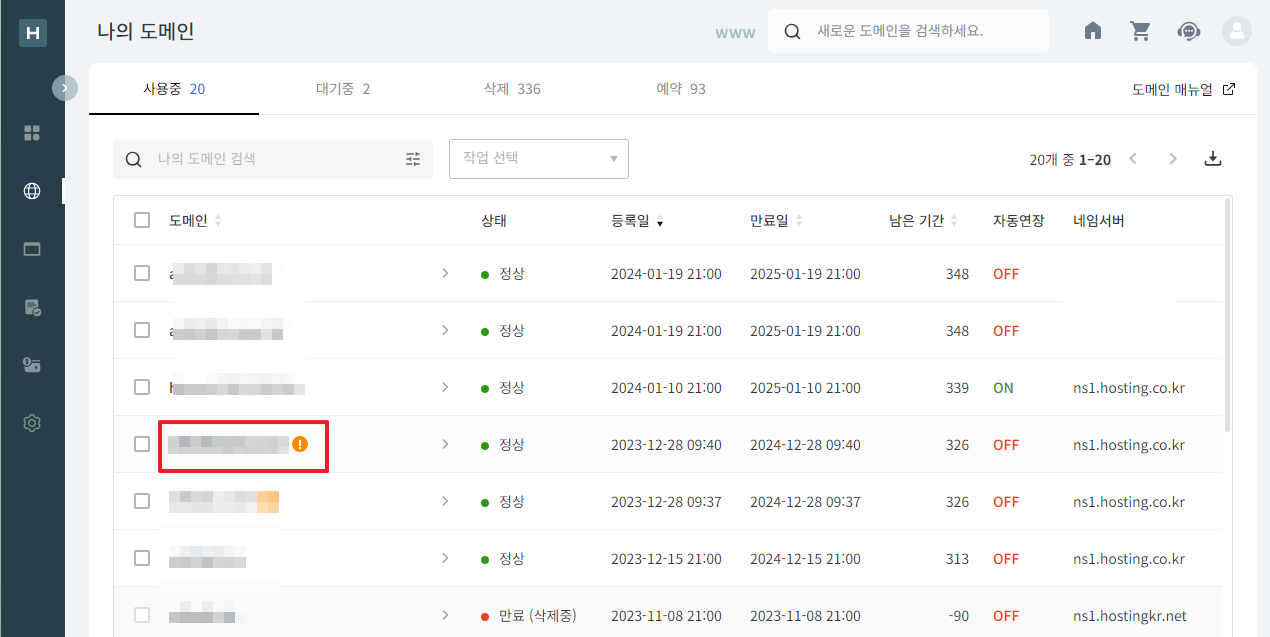The image size is (1270, 637).
Task: Check the first domain row checkbox
Action: point(142,273)
